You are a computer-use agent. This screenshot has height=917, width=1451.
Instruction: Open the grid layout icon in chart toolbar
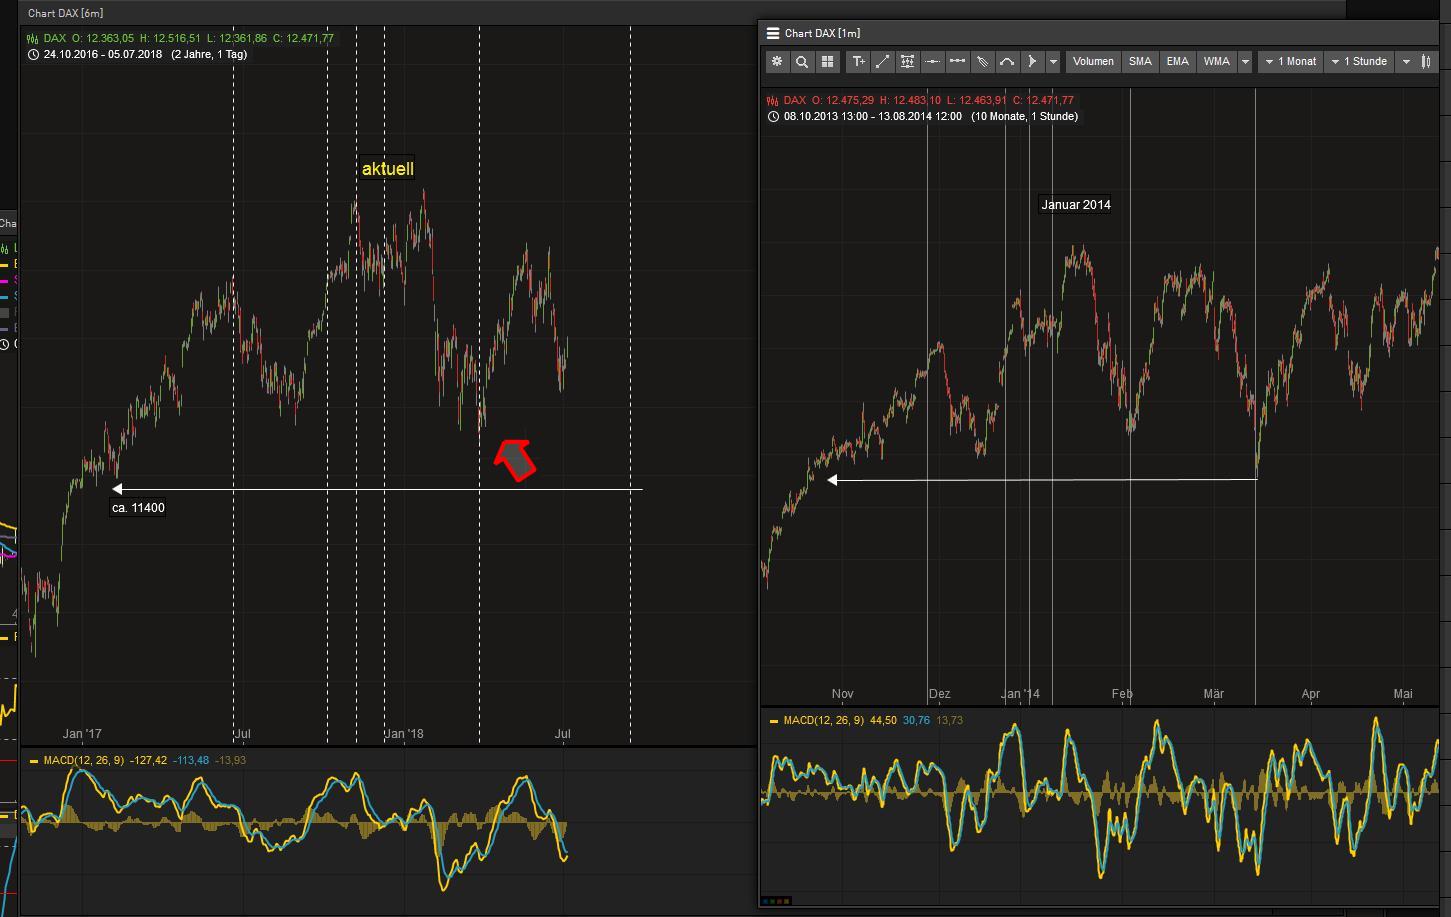[827, 62]
